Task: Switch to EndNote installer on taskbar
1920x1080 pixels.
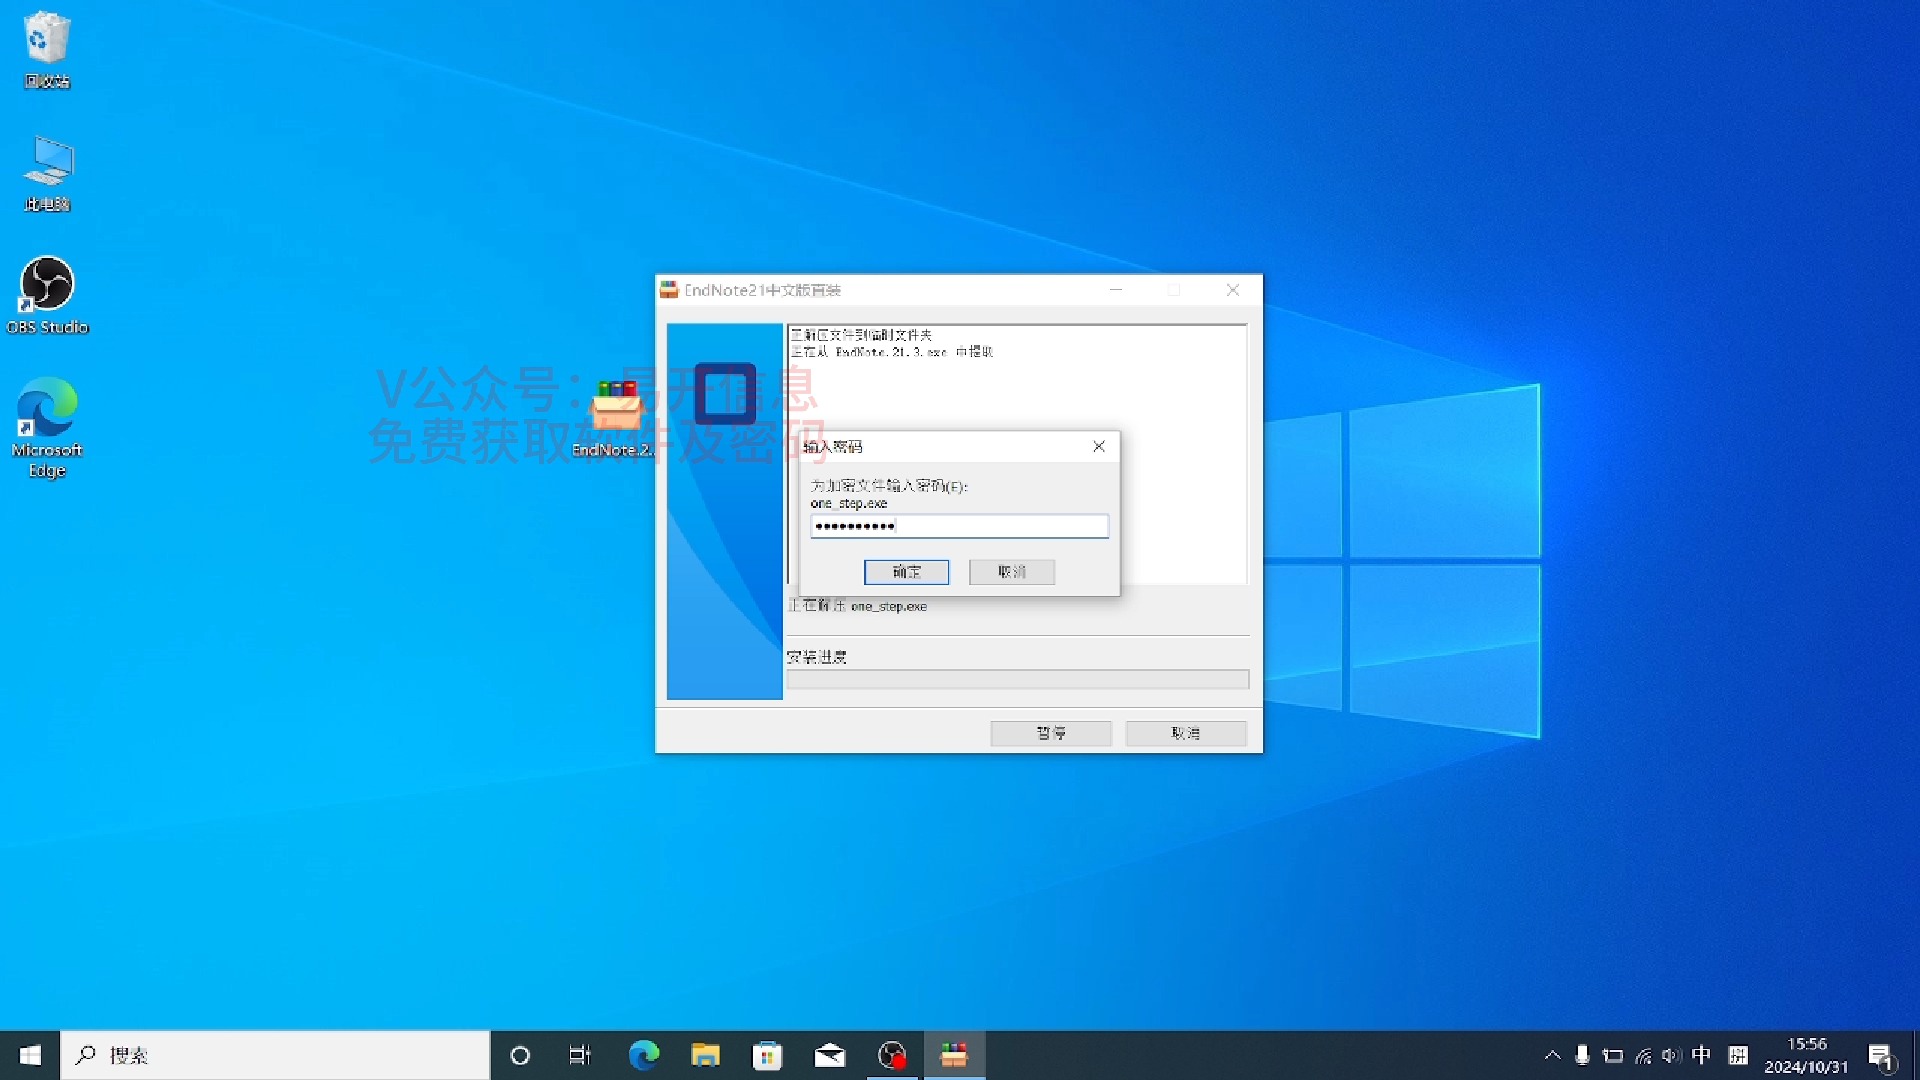Action: click(954, 1055)
